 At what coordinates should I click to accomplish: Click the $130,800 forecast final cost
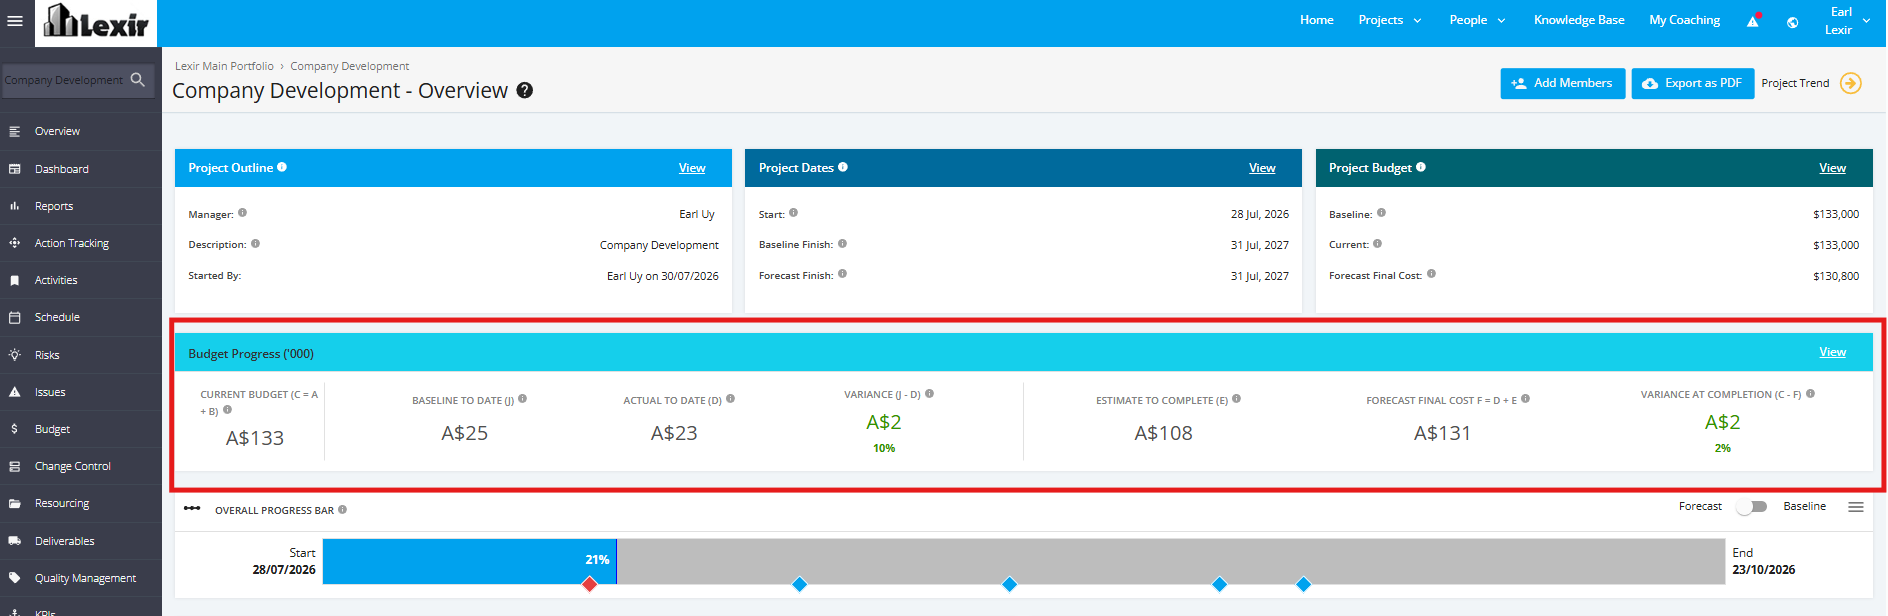[1836, 276]
